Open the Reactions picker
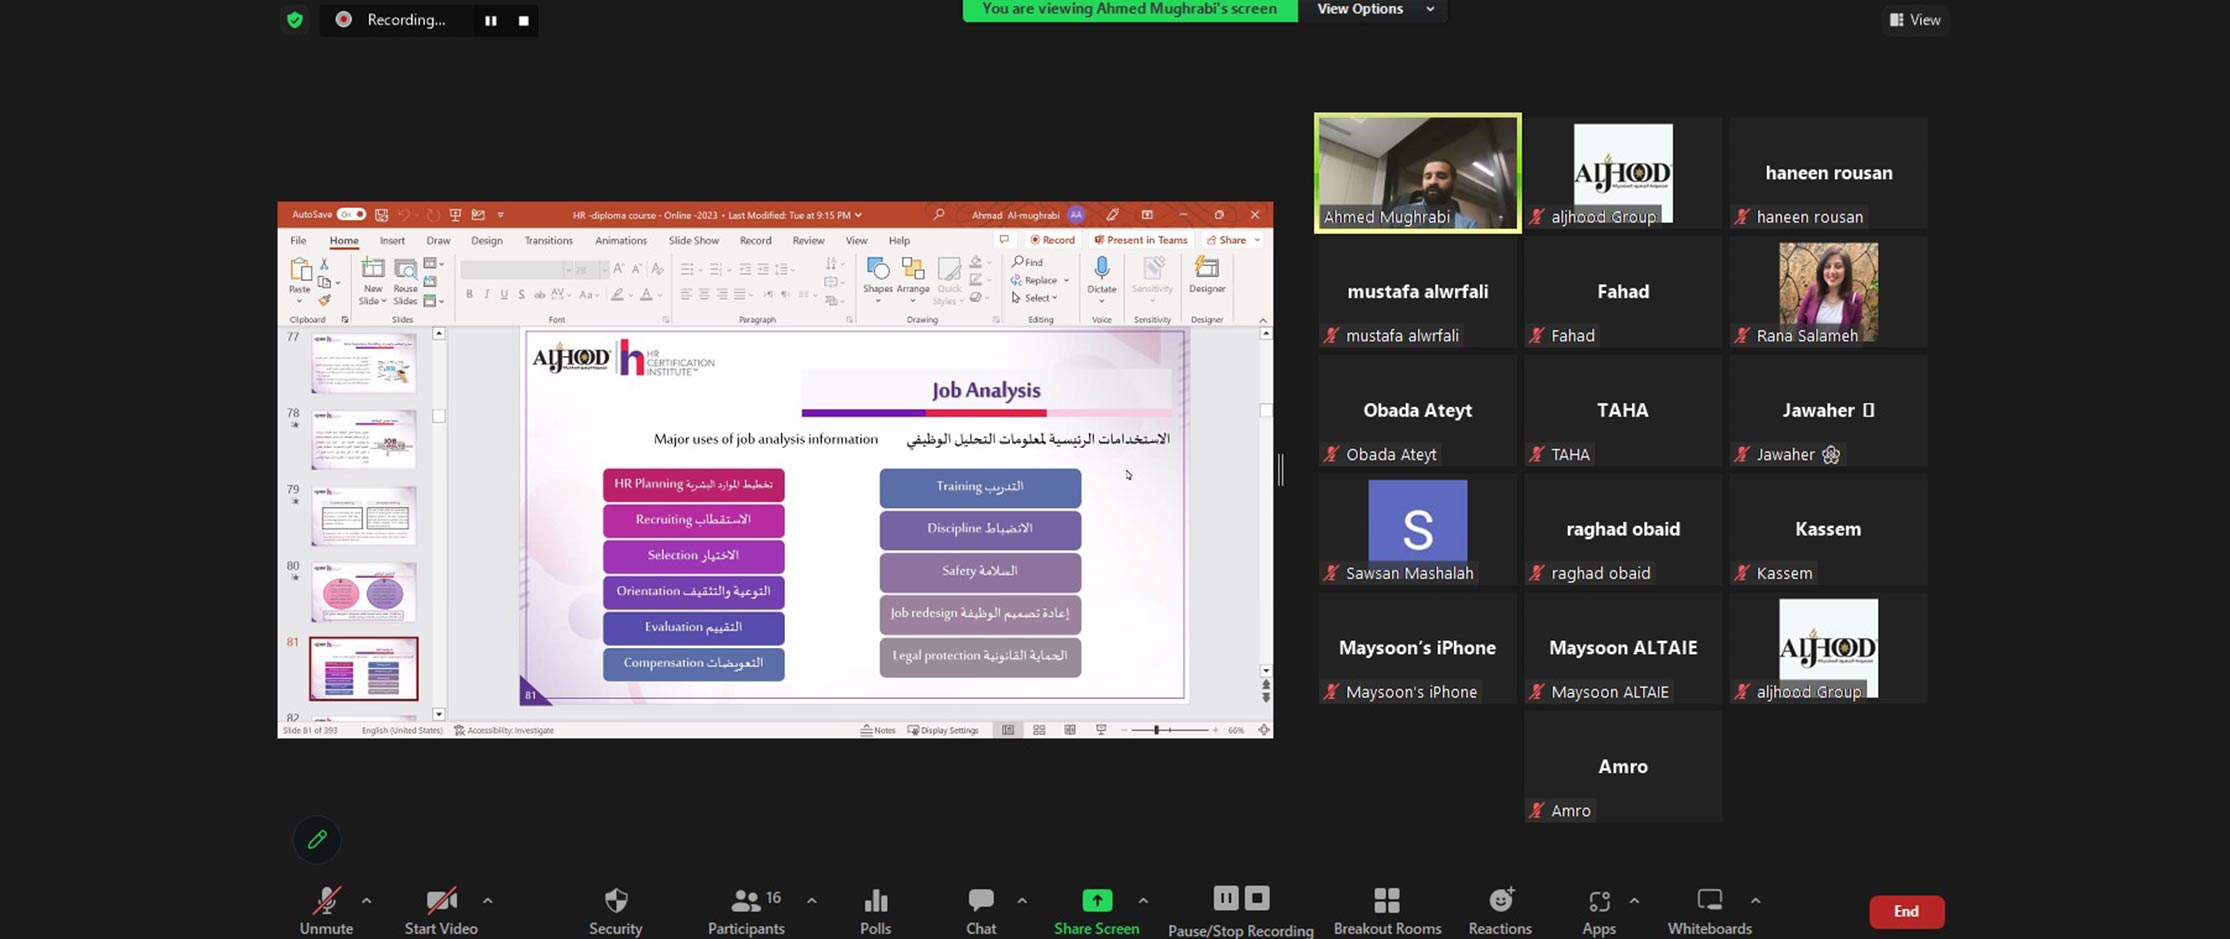Screen dimensions: 2230x939 pos(1500,910)
